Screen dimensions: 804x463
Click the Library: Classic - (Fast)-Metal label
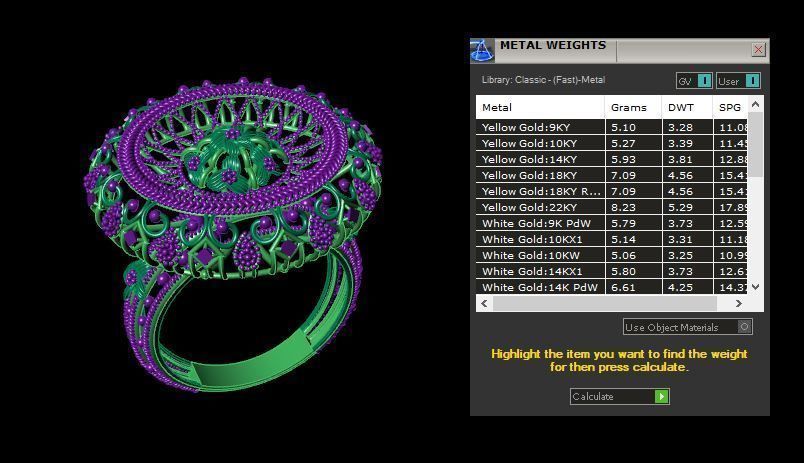point(543,80)
